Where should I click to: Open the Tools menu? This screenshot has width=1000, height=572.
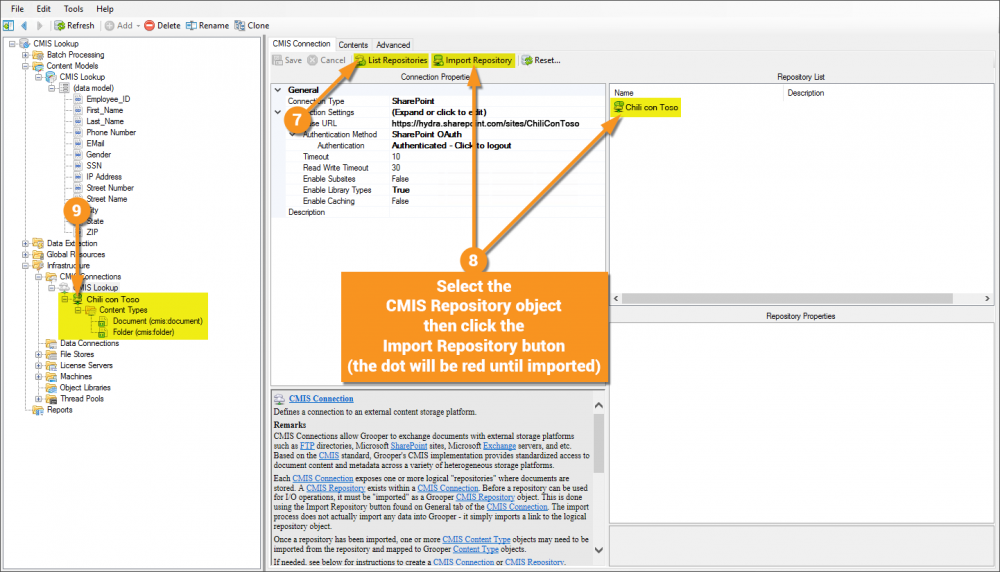pos(73,9)
